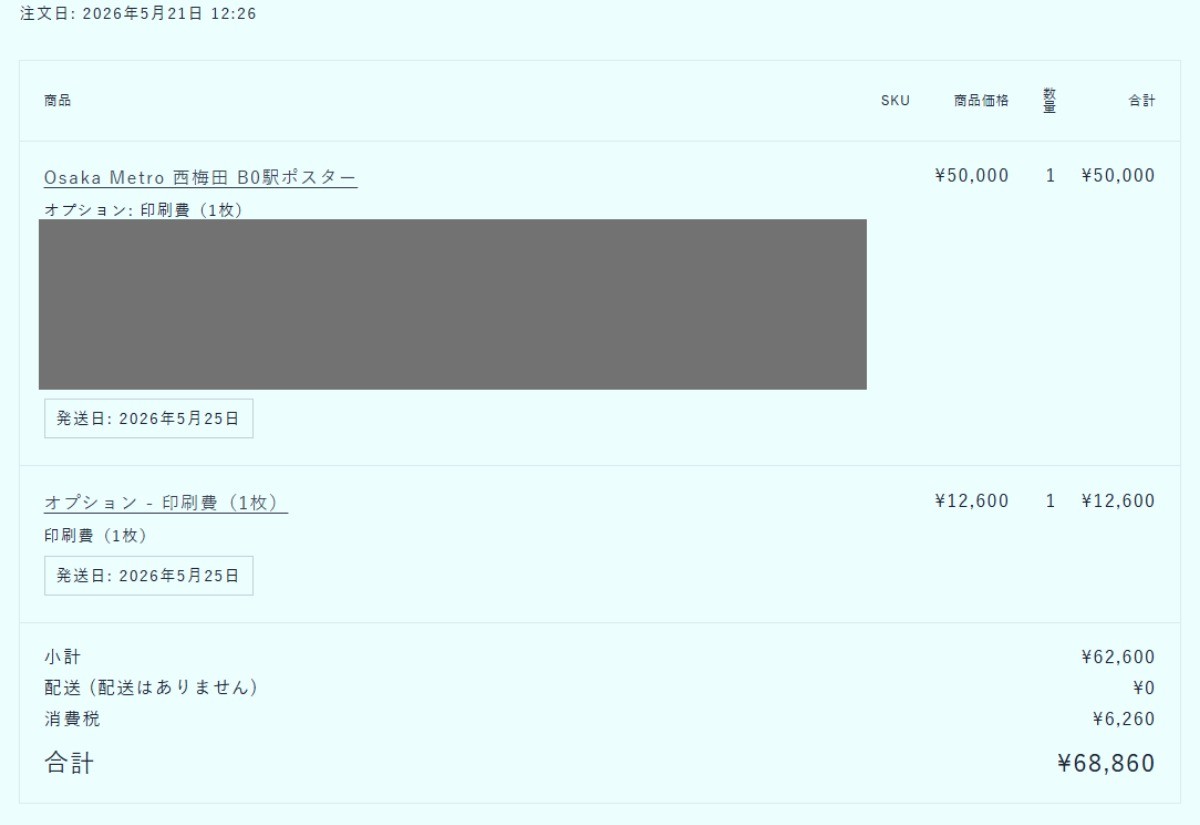Screen dimensions: 1200x825
Task: Click the 発送日 box under the Osaka Metro poster item
Action: click(x=149, y=419)
